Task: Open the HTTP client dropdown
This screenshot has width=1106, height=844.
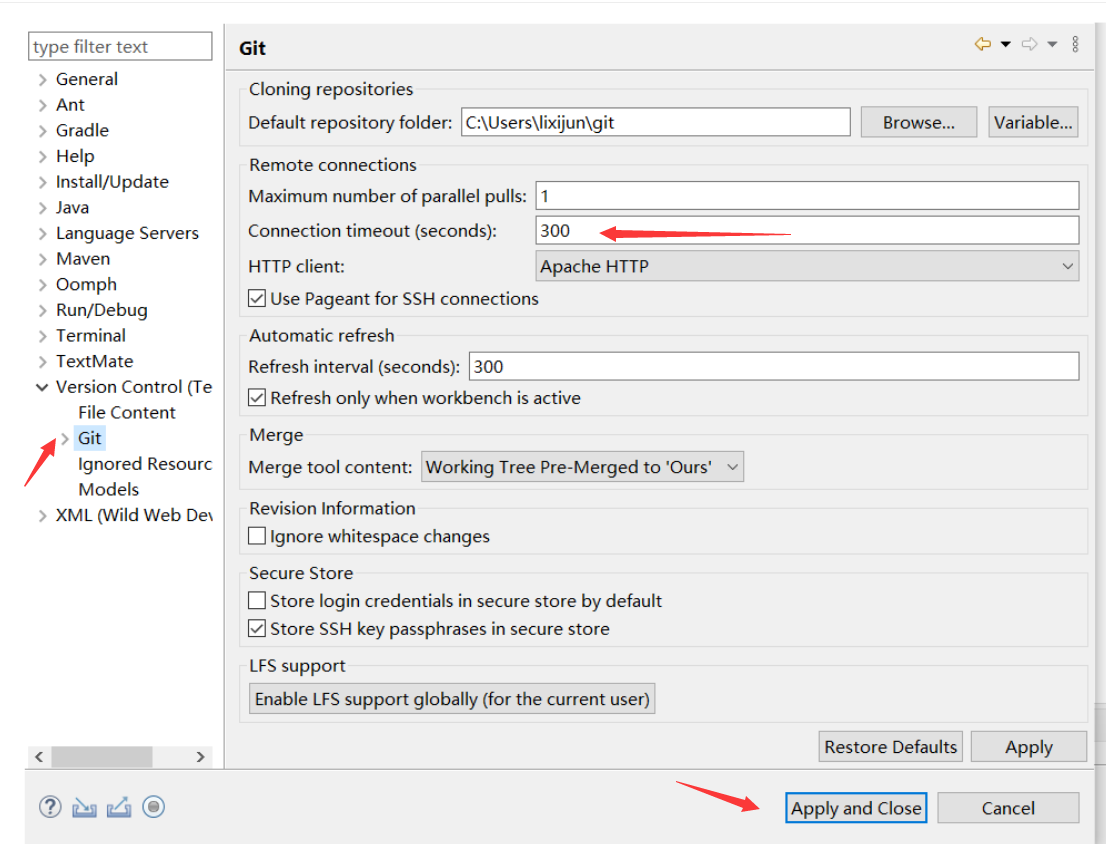Action: pos(807,266)
